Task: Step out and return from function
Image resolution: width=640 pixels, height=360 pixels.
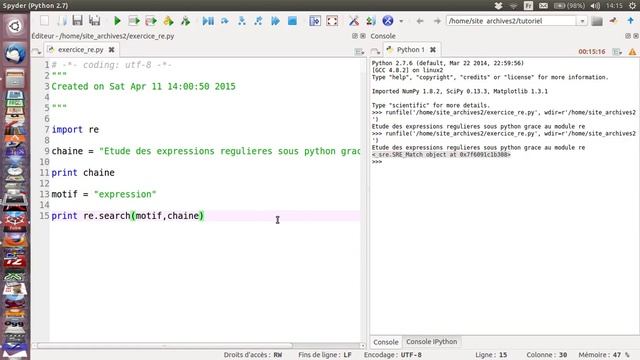Action: pyautogui.click(x=258, y=21)
